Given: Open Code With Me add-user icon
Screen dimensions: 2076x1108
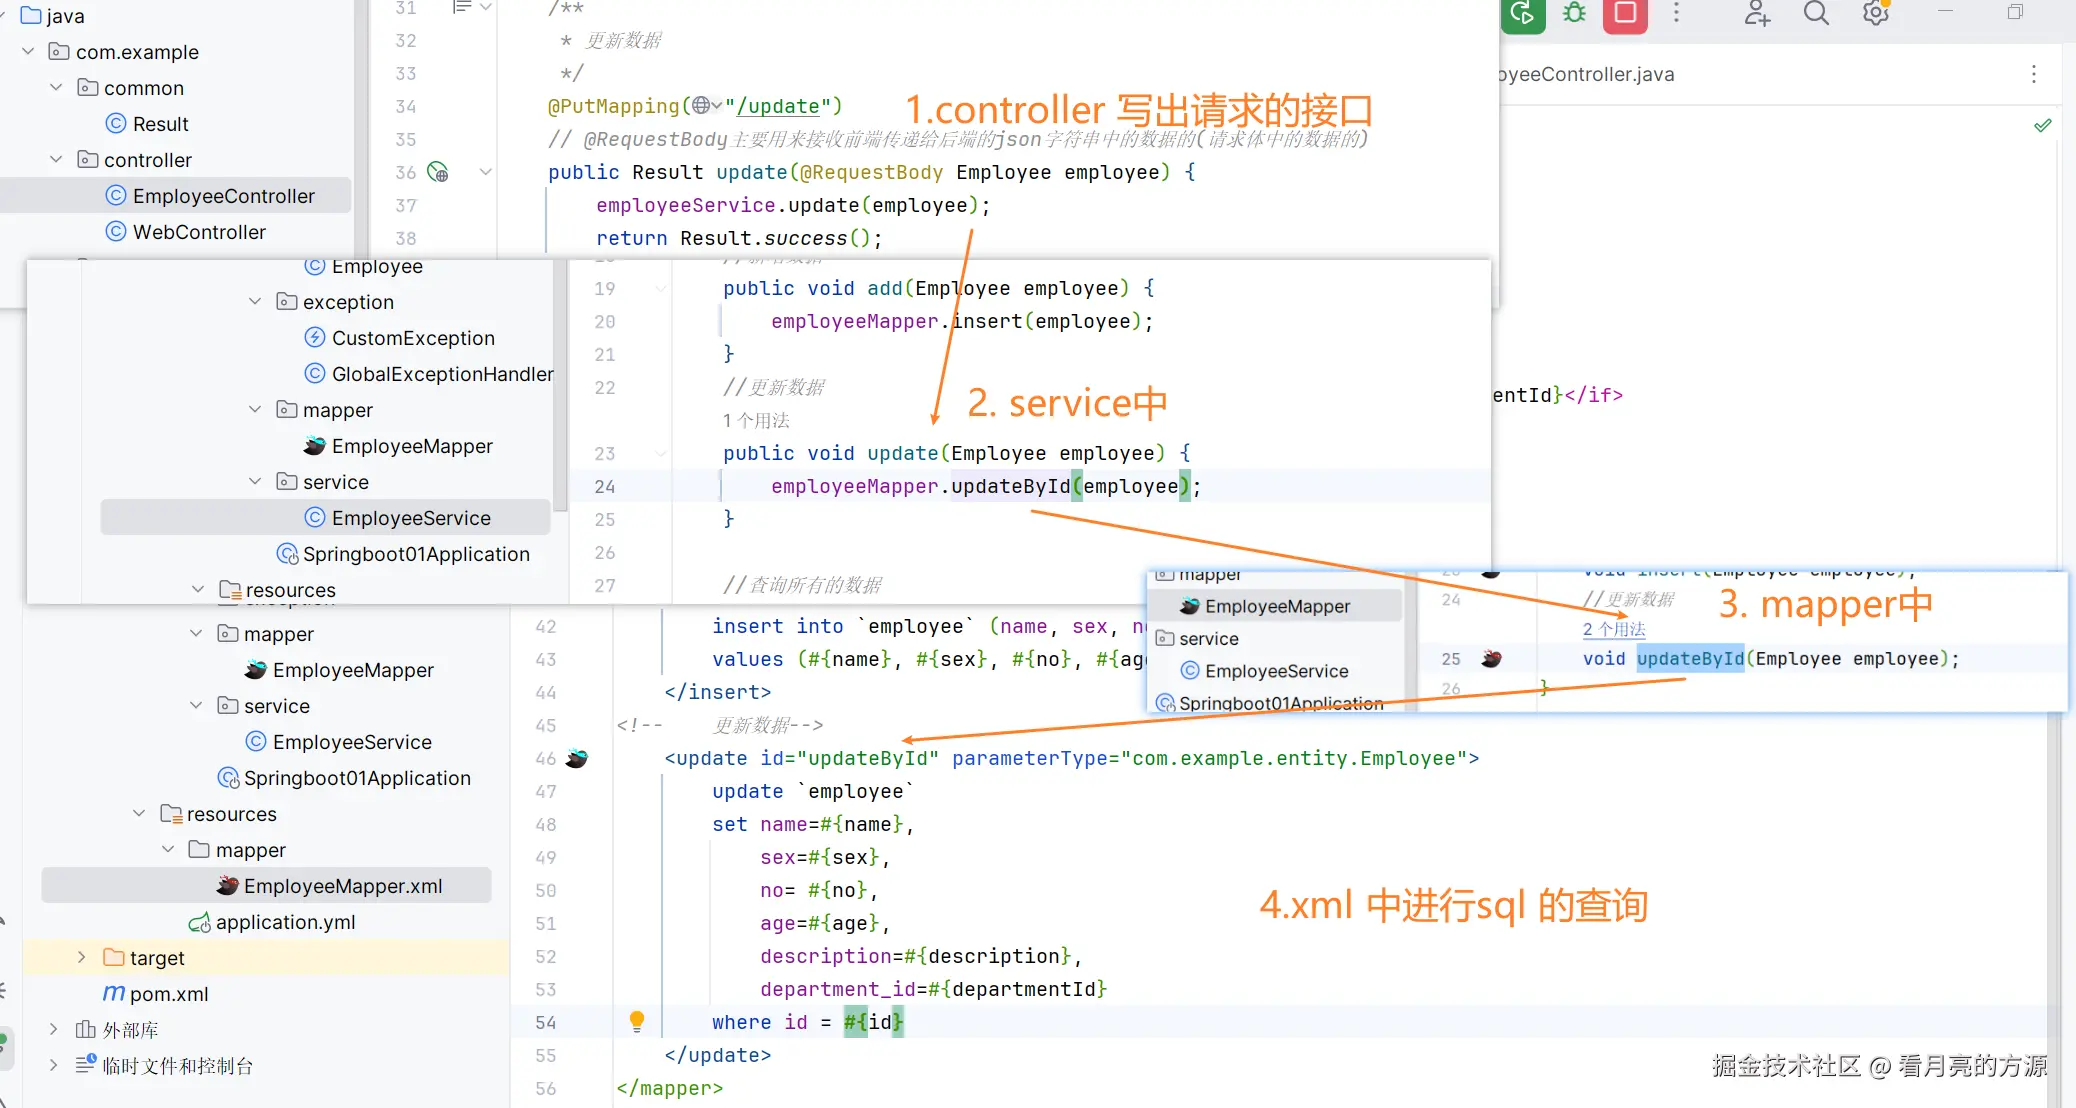Looking at the screenshot, I should click(1757, 13).
